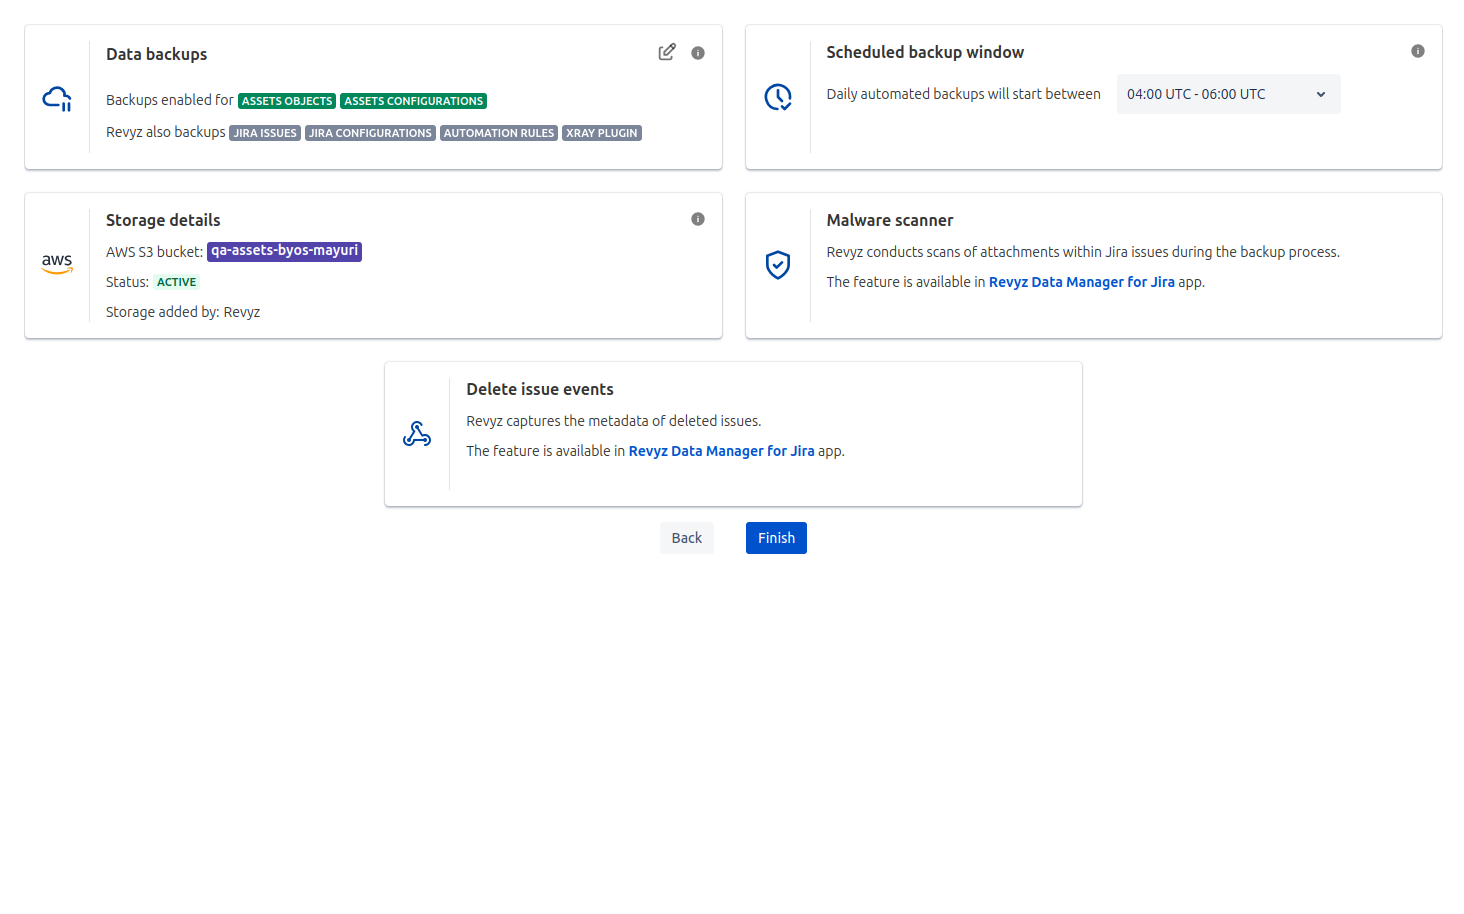Open the backup time window dropdown
Image resolution: width=1464 pixels, height=914 pixels.
click(1227, 94)
